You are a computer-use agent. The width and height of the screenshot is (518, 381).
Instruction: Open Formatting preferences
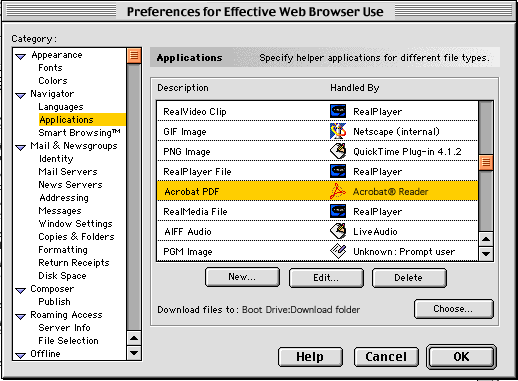pyautogui.click(x=63, y=250)
